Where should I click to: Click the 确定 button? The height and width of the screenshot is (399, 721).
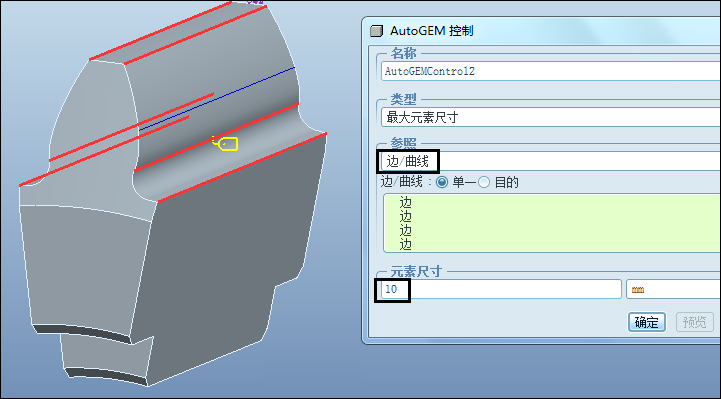pyautogui.click(x=647, y=322)
